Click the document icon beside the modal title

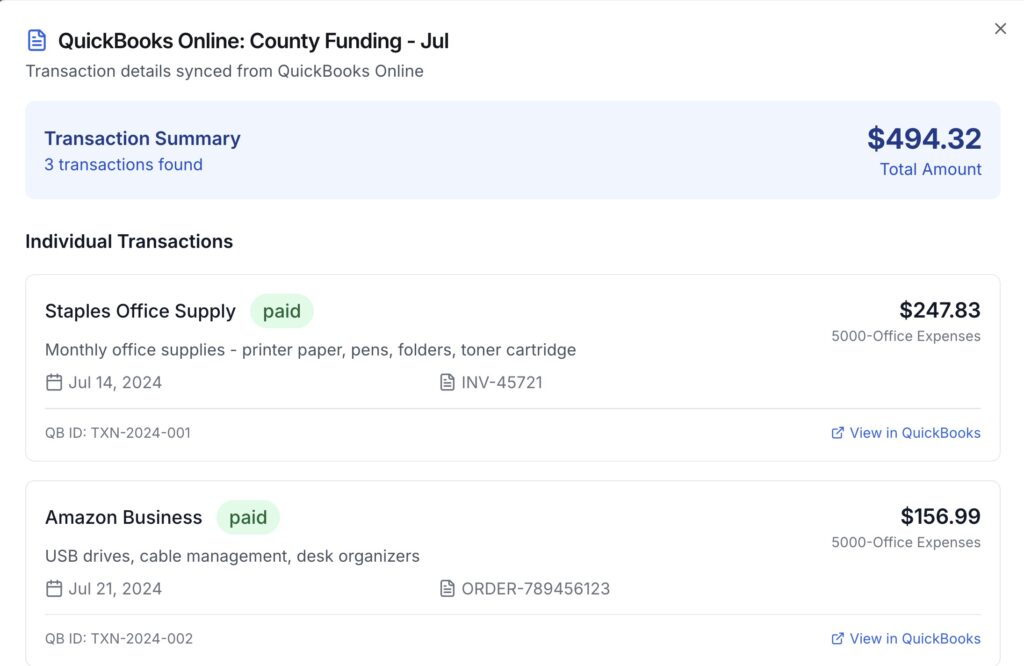tap(36, 39)
